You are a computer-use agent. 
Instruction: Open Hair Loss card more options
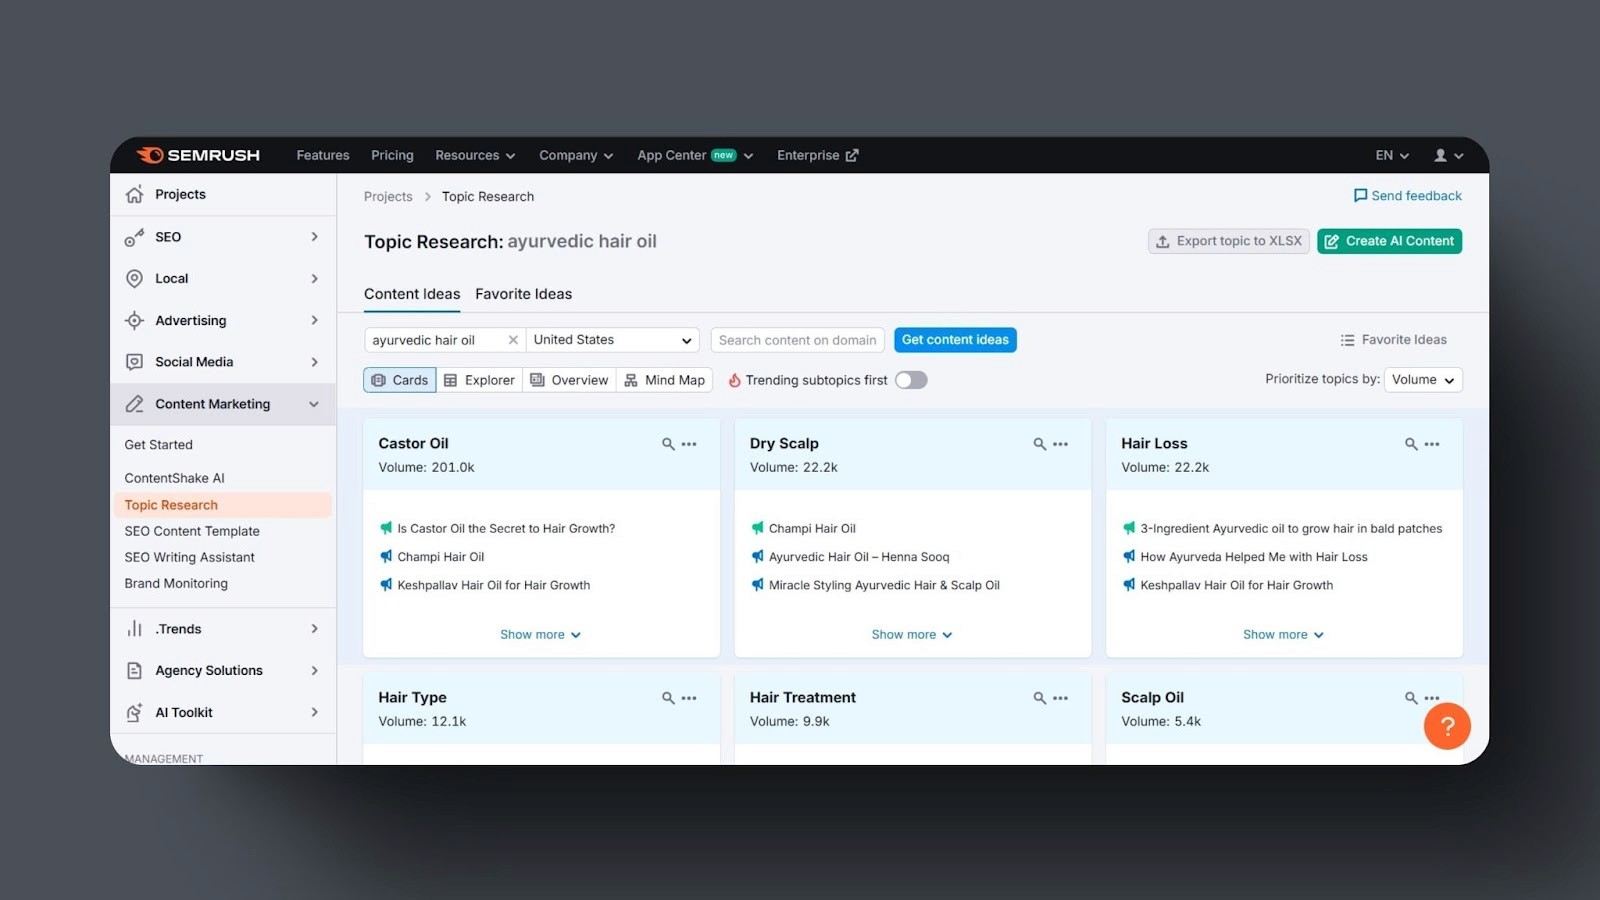[x=1432, y=444]
